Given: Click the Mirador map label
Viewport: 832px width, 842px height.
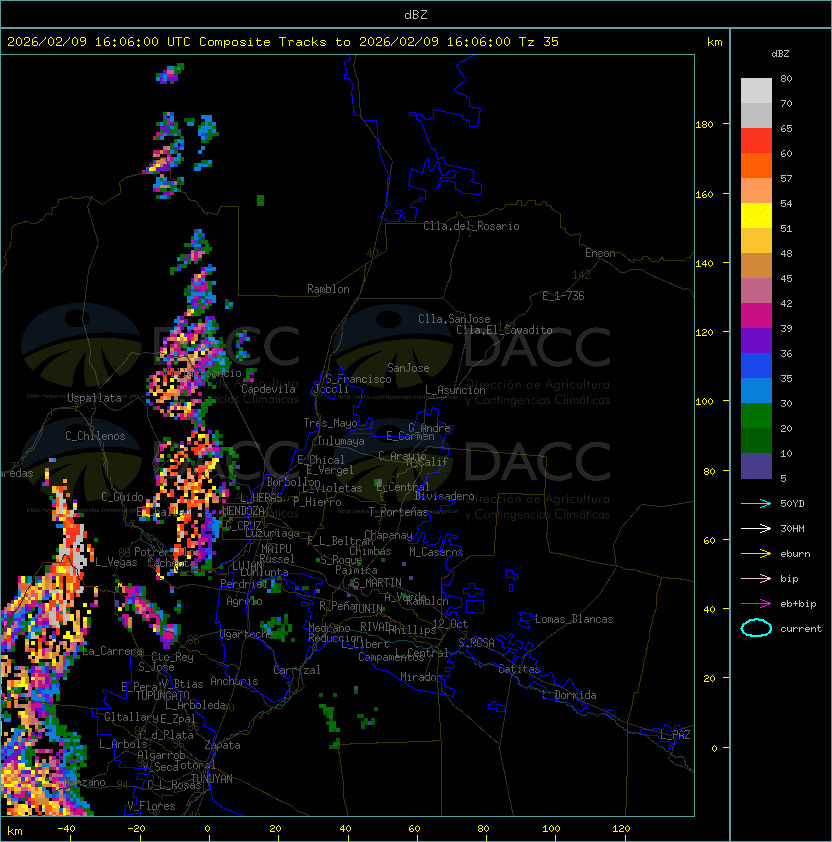Looking at the screenshot, I should click(421, 677).
